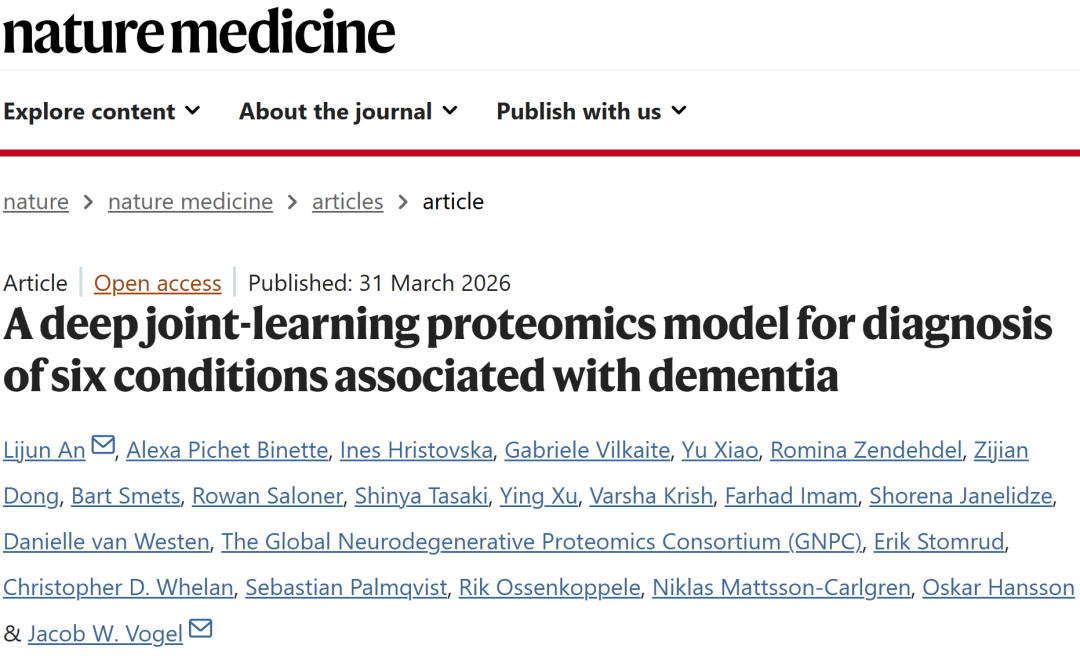This screenshot has width=1080, height=667.
Task: Navigate to the articles breadcrumb
Action: point(347,201)
